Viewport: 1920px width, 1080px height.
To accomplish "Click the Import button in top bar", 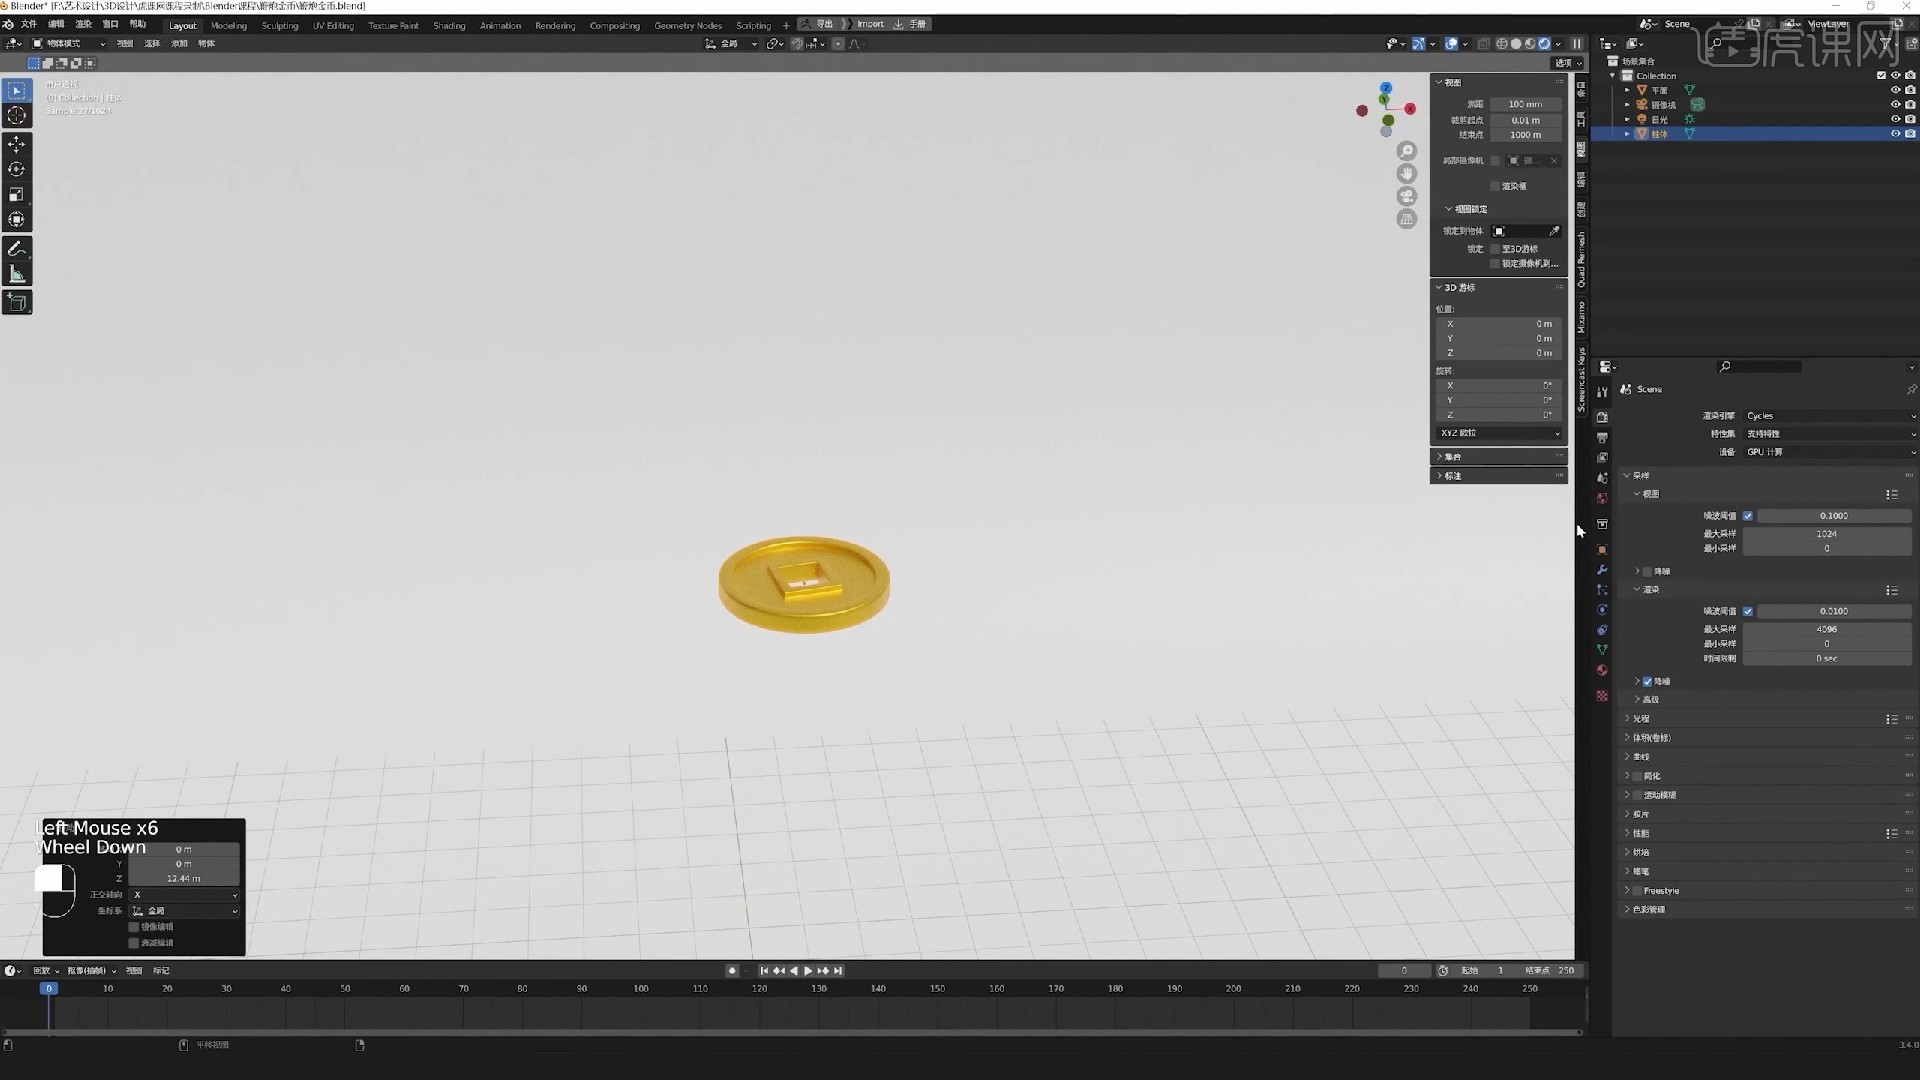I will pos(870,24).
